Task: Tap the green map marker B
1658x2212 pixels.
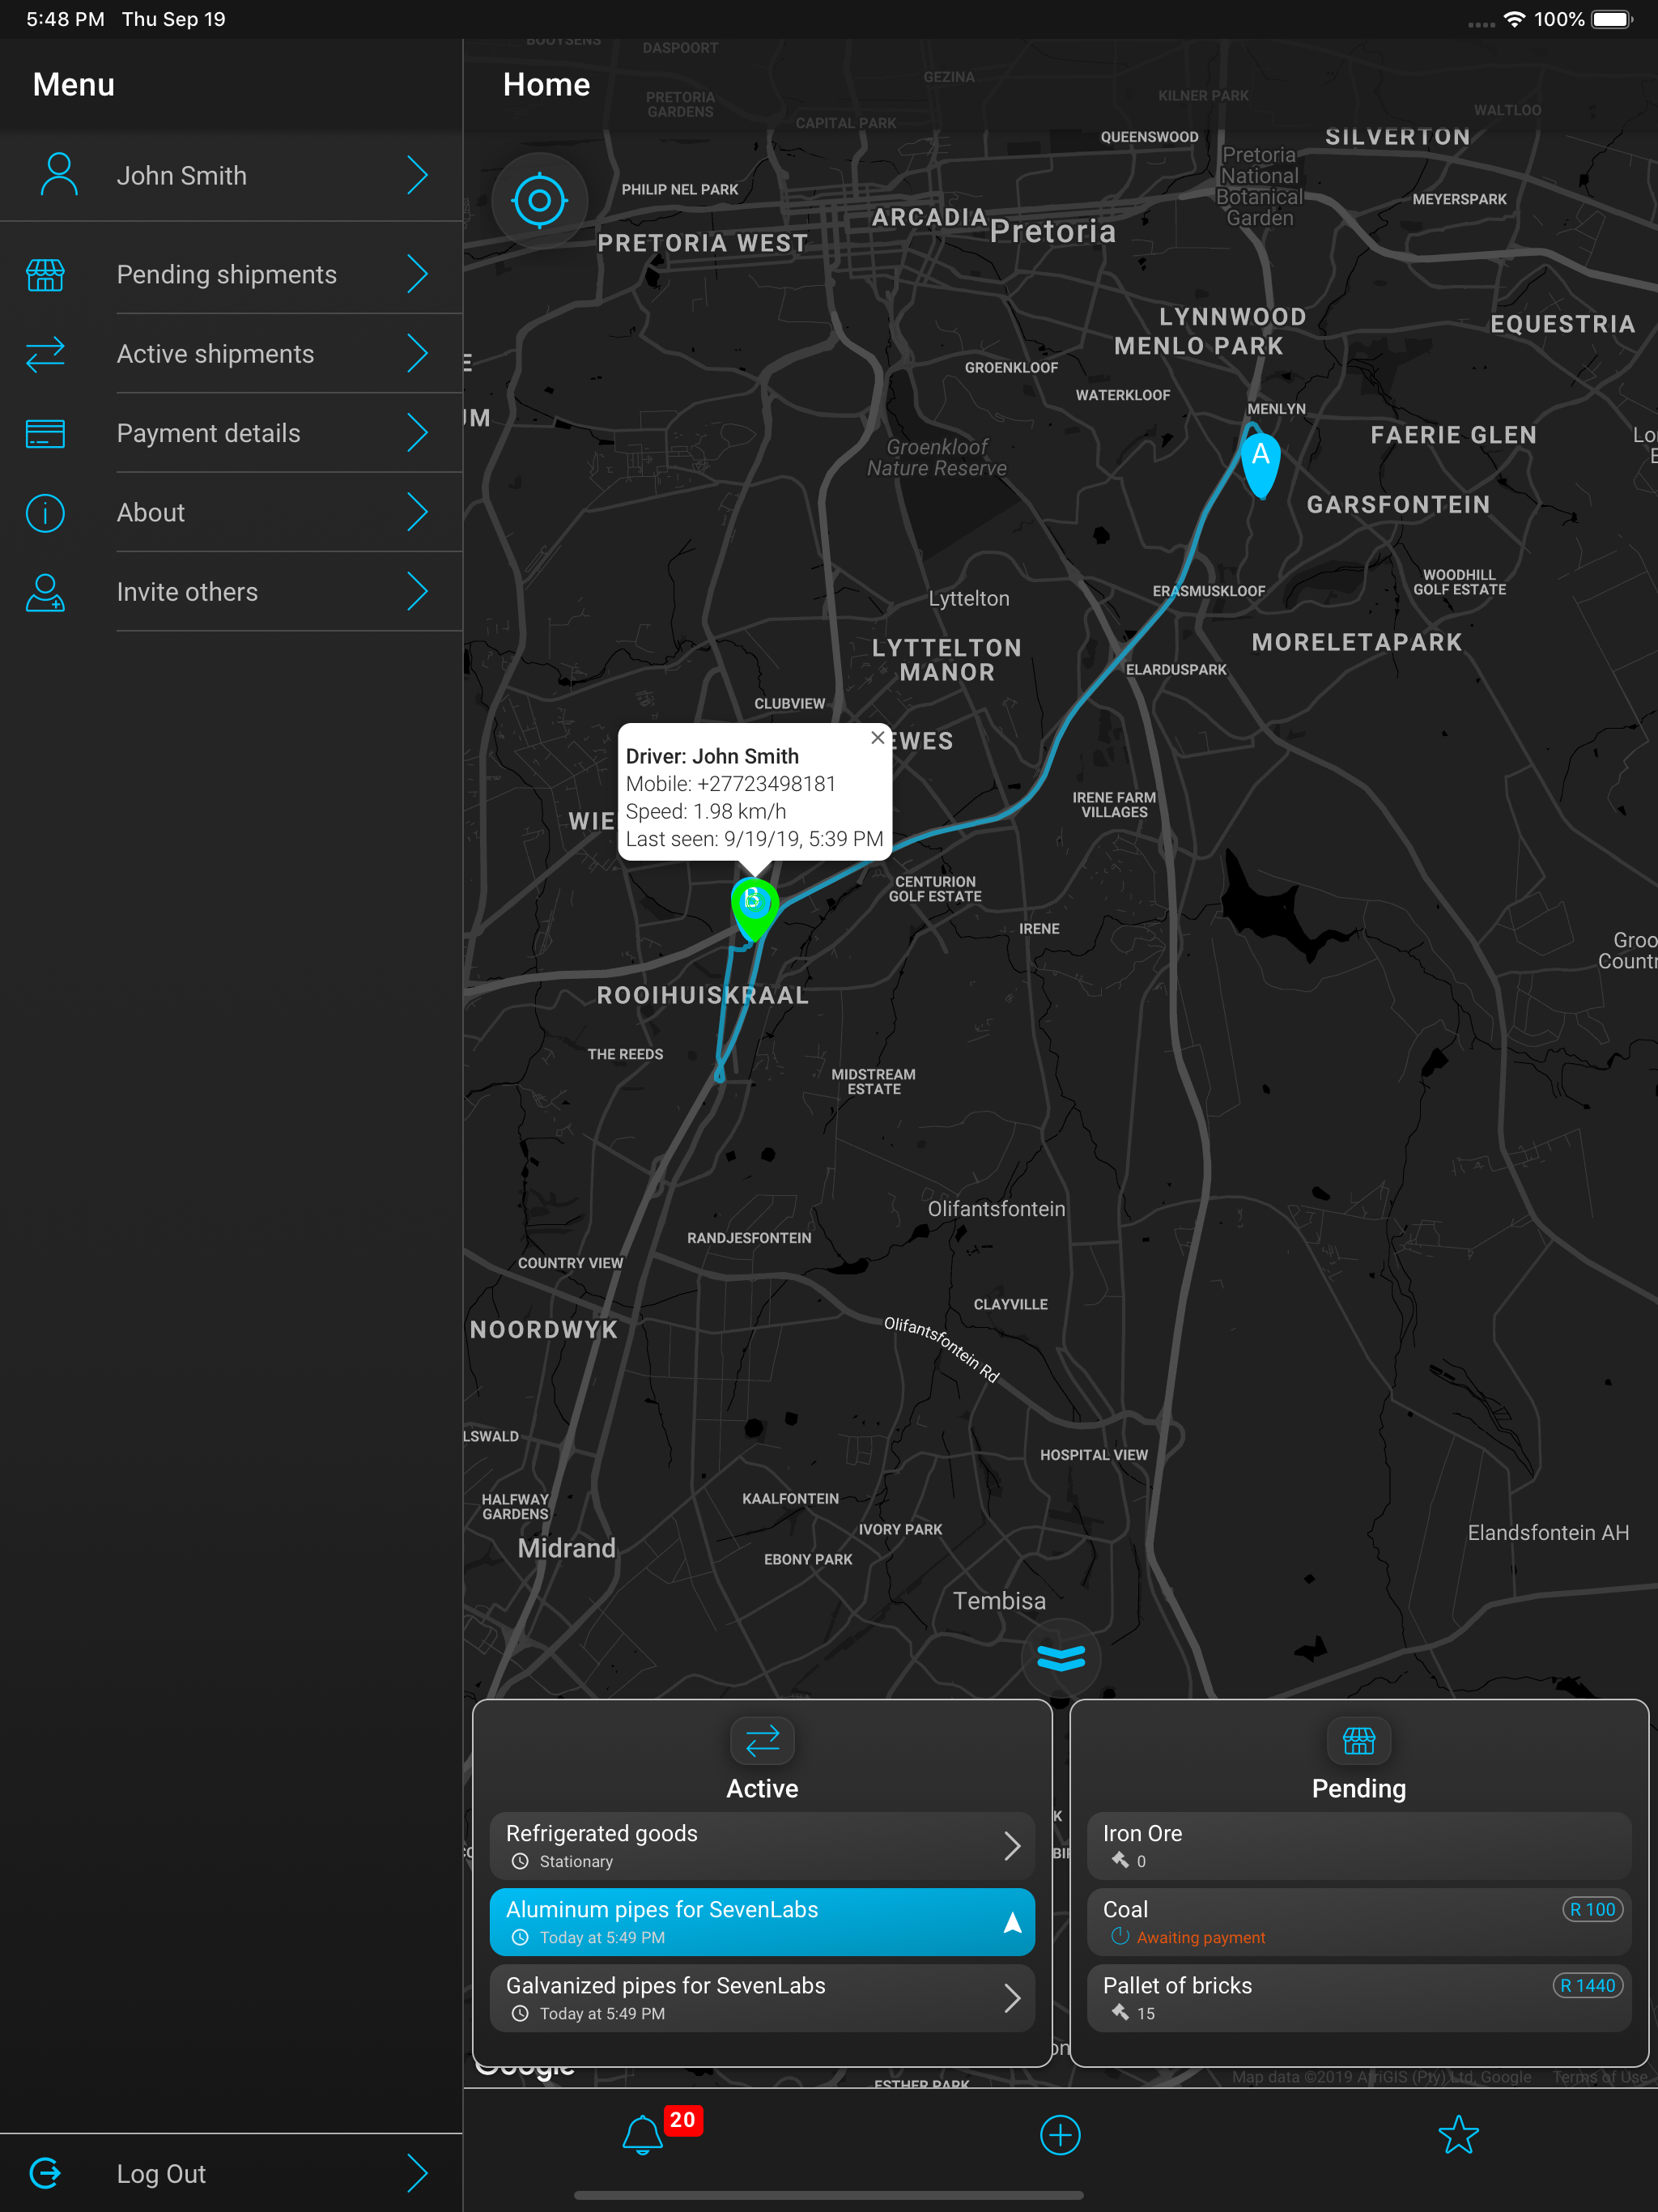Action: [754, 908]
